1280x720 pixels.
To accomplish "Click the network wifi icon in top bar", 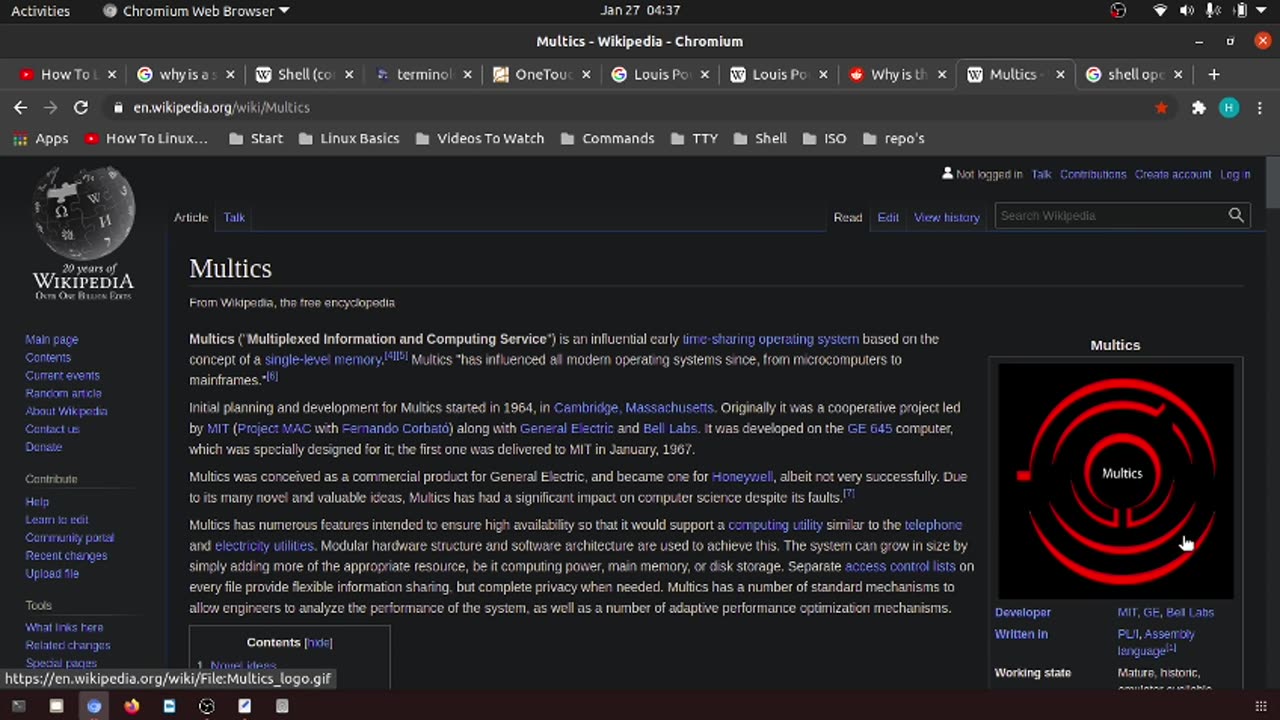I will point(1160,11).
